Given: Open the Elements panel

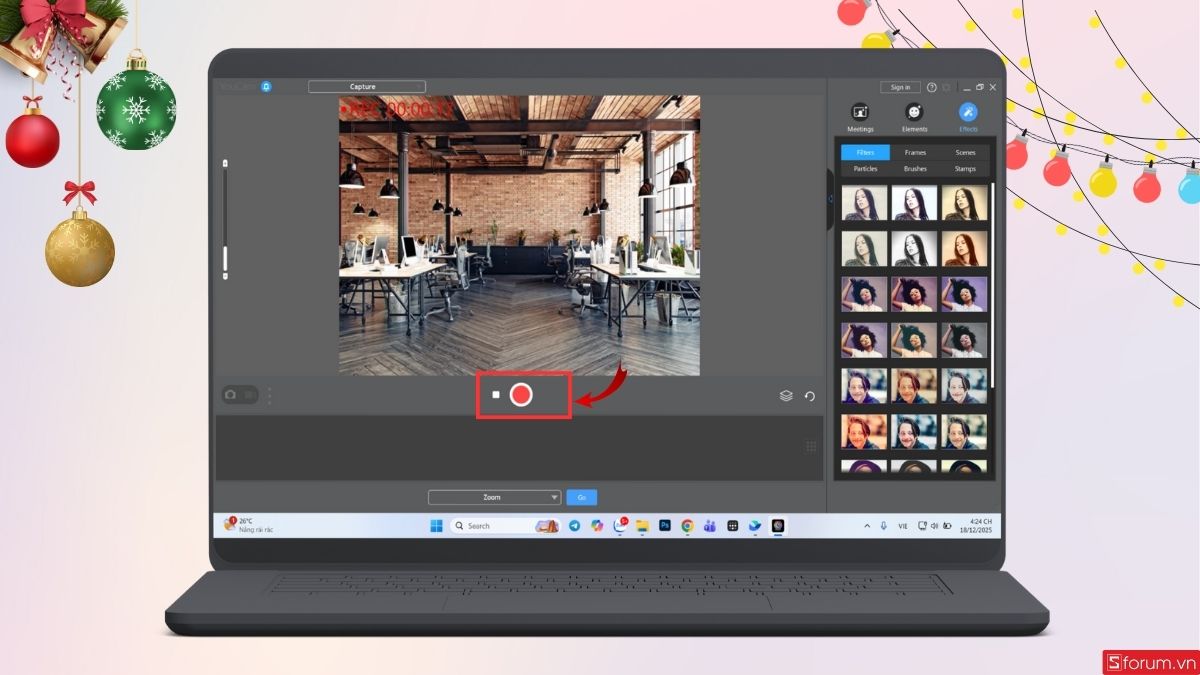Looking at the screenshot, I should 914,113.
